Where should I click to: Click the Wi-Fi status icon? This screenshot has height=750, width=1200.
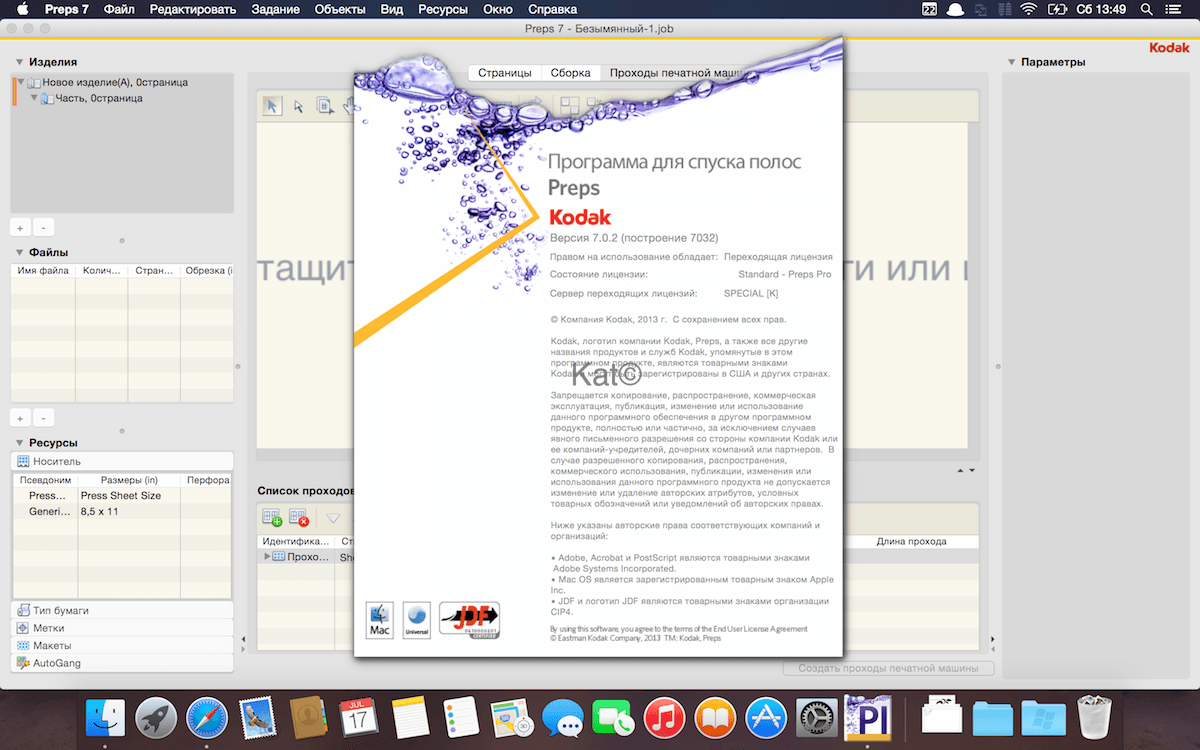click(x=1029, y=9)
